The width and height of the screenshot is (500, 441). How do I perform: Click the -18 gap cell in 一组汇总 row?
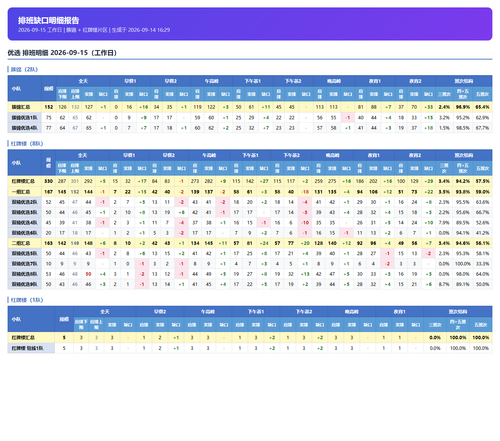click(305, 192)
